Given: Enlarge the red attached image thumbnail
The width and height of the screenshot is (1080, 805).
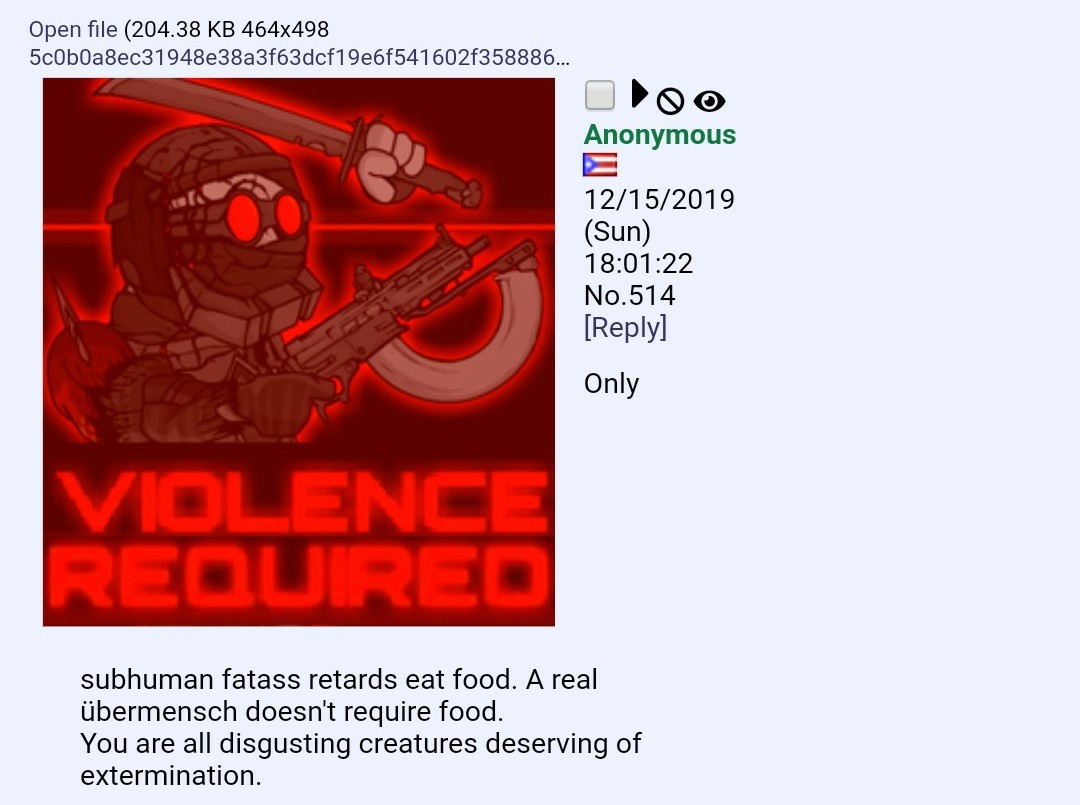Looking at the screenshot, I should tap(299, 352).
